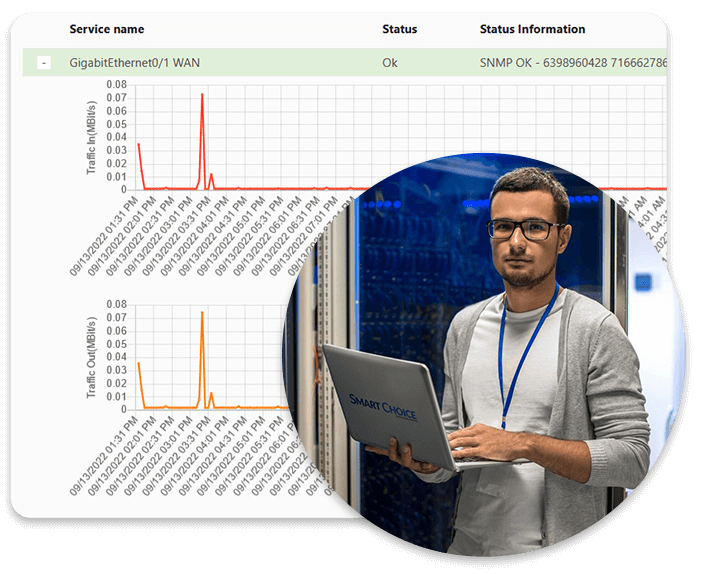Click the Ok status value
Image resolution: width=714 pixels, height=574 pixels.
(390, 63)
